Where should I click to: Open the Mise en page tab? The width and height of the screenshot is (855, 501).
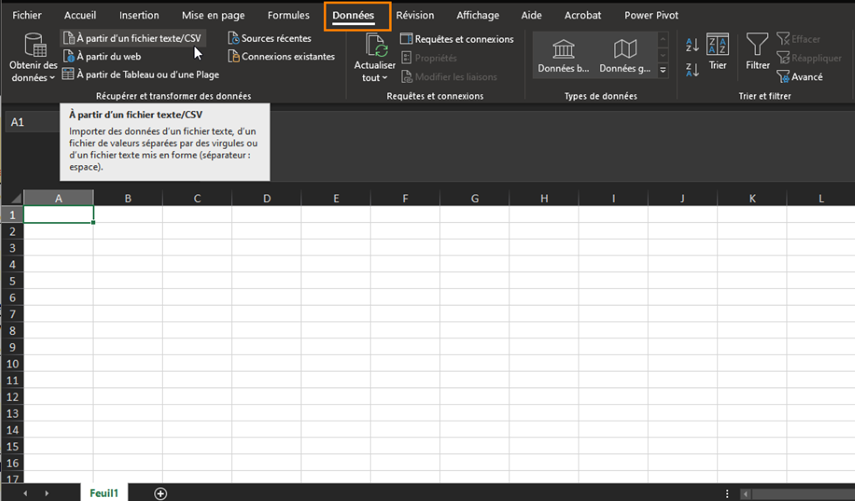213,15
